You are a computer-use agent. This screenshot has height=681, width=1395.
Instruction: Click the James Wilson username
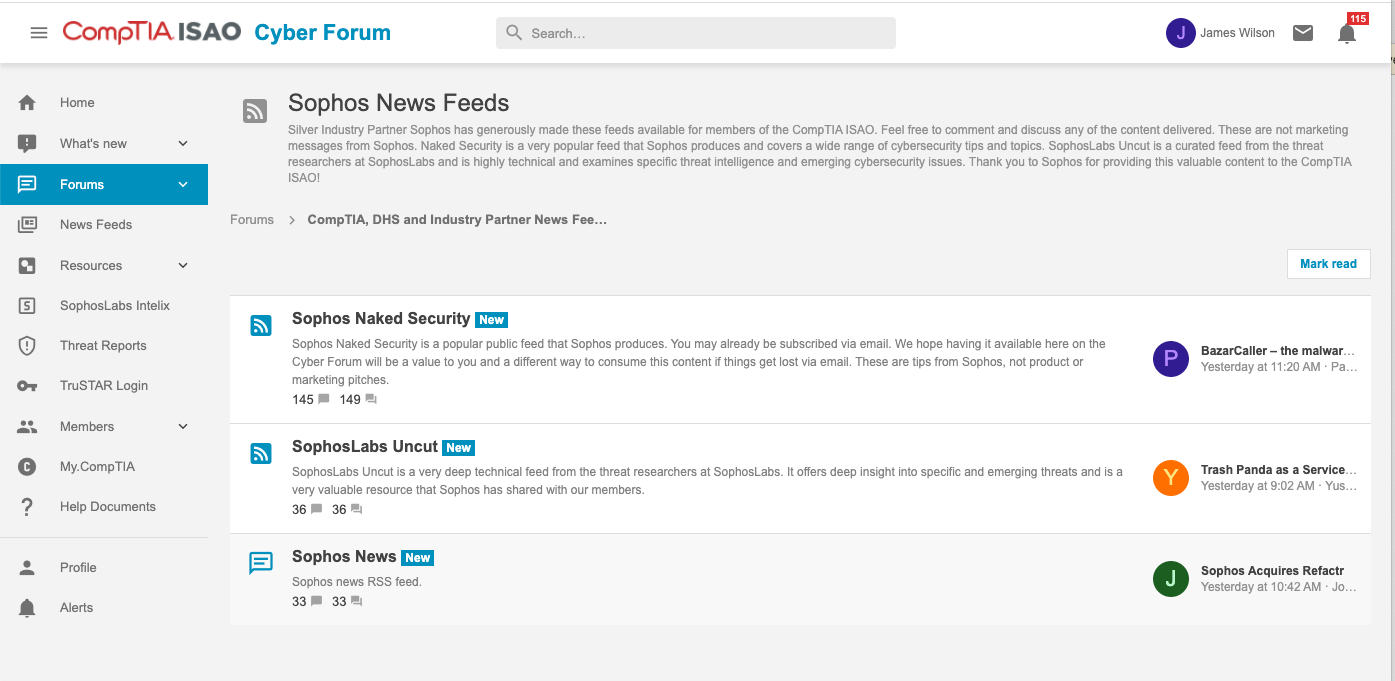tap(1237, 33)
